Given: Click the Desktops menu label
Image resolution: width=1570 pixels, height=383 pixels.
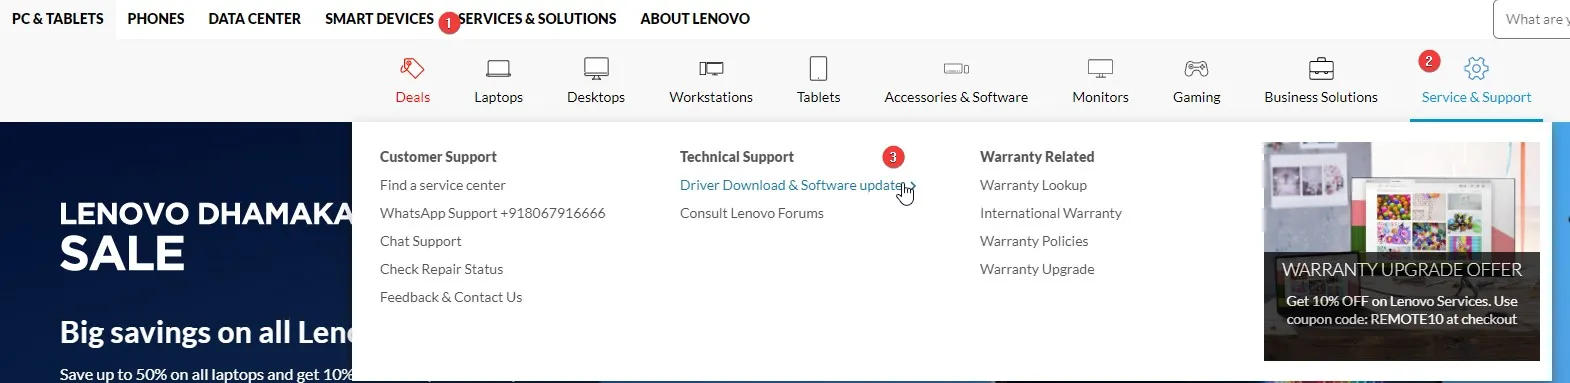Looking at the screenshot, I should point(596,97).
